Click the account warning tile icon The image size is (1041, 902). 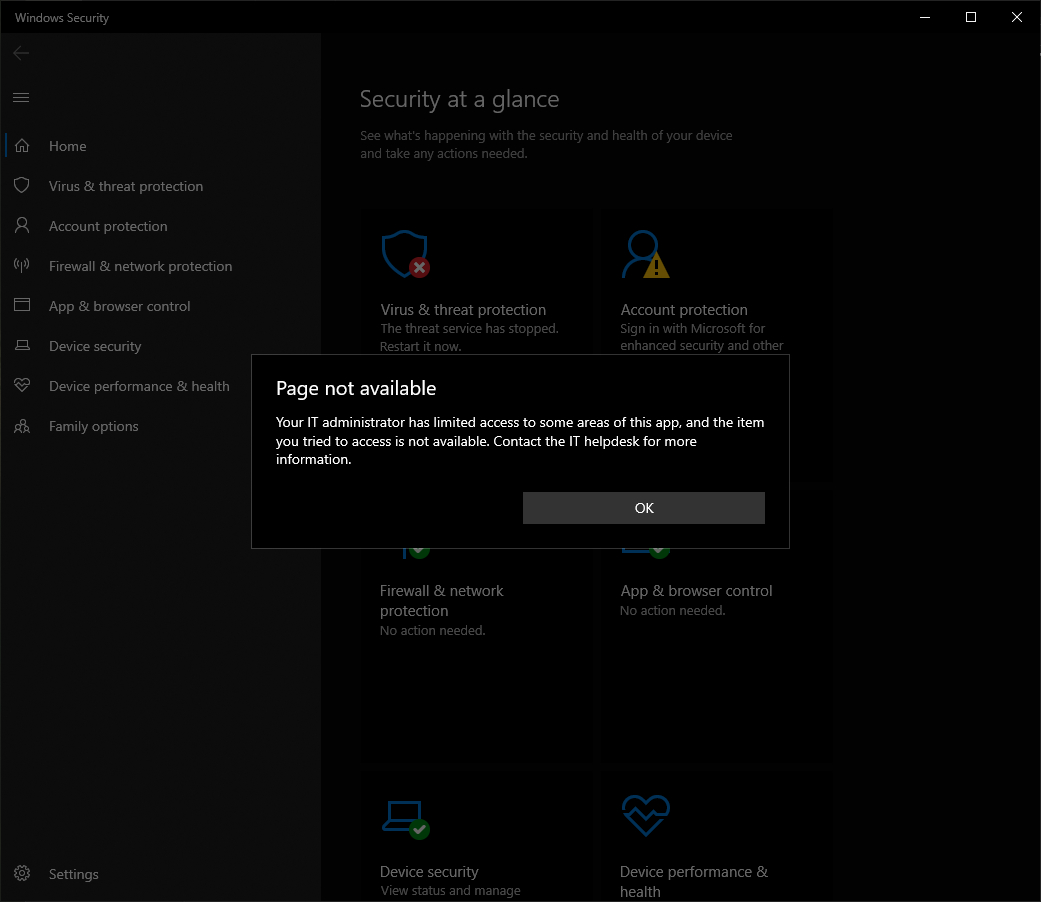pyautogui.click(x=645, y=254)
